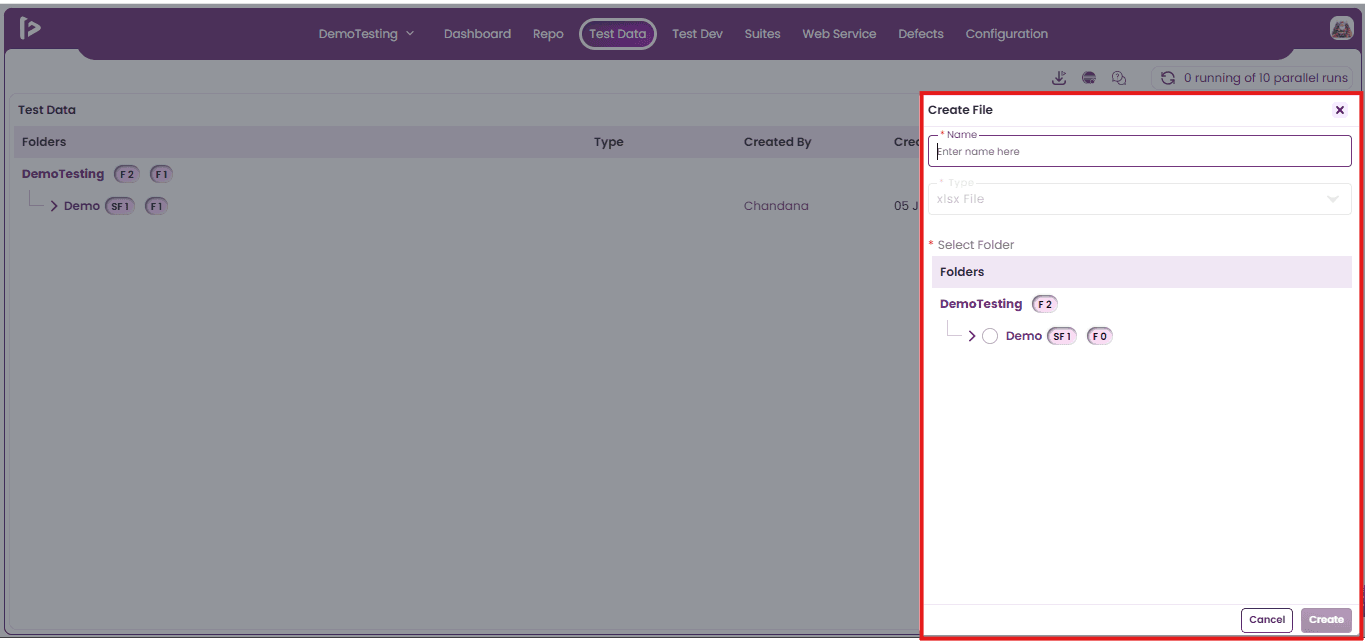Click the Folders header in Select Folder
Screen dimensions: 1365x641
[x=962, y=272]
